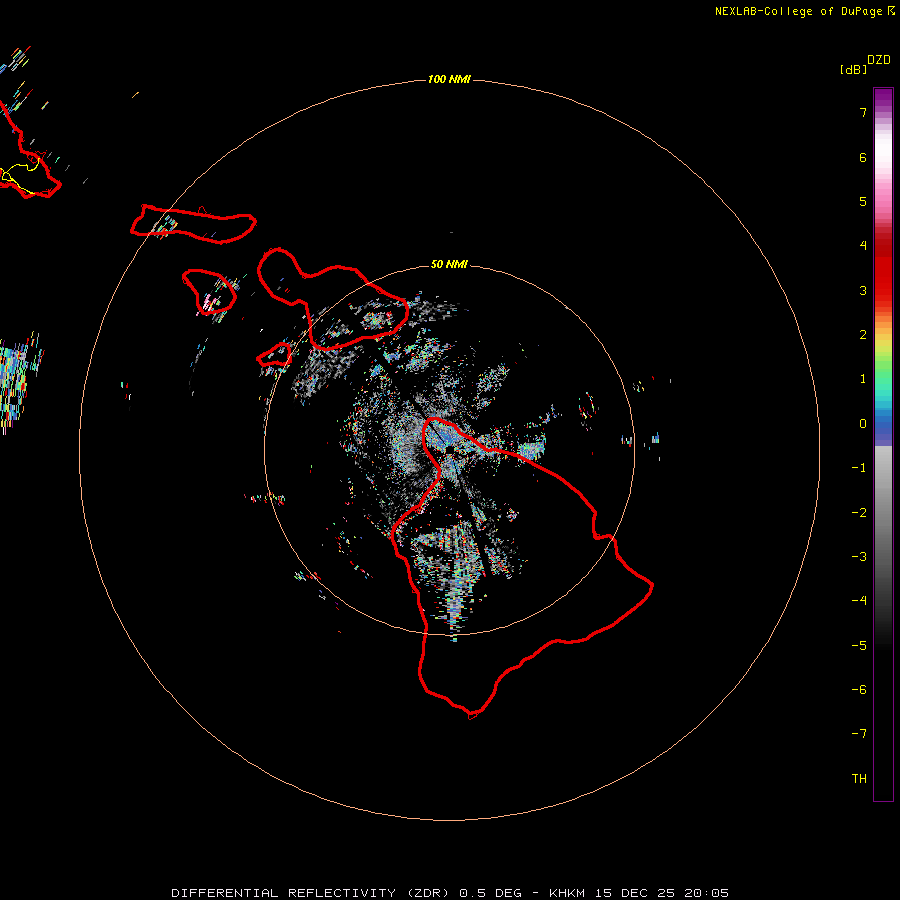The height and width of the screenshot is (900, 900).
Task: Click the -2 value on color scale
Action: [859, 513]
